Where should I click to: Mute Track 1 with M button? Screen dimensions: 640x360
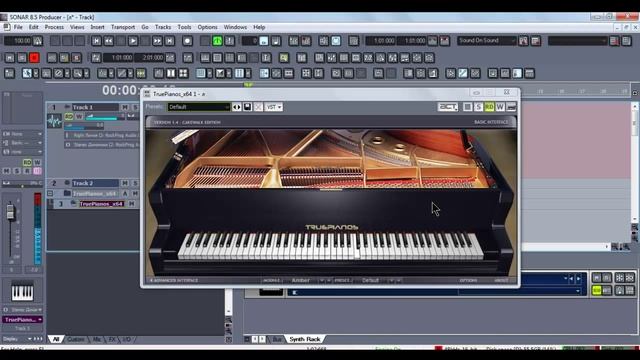(125, 107)
